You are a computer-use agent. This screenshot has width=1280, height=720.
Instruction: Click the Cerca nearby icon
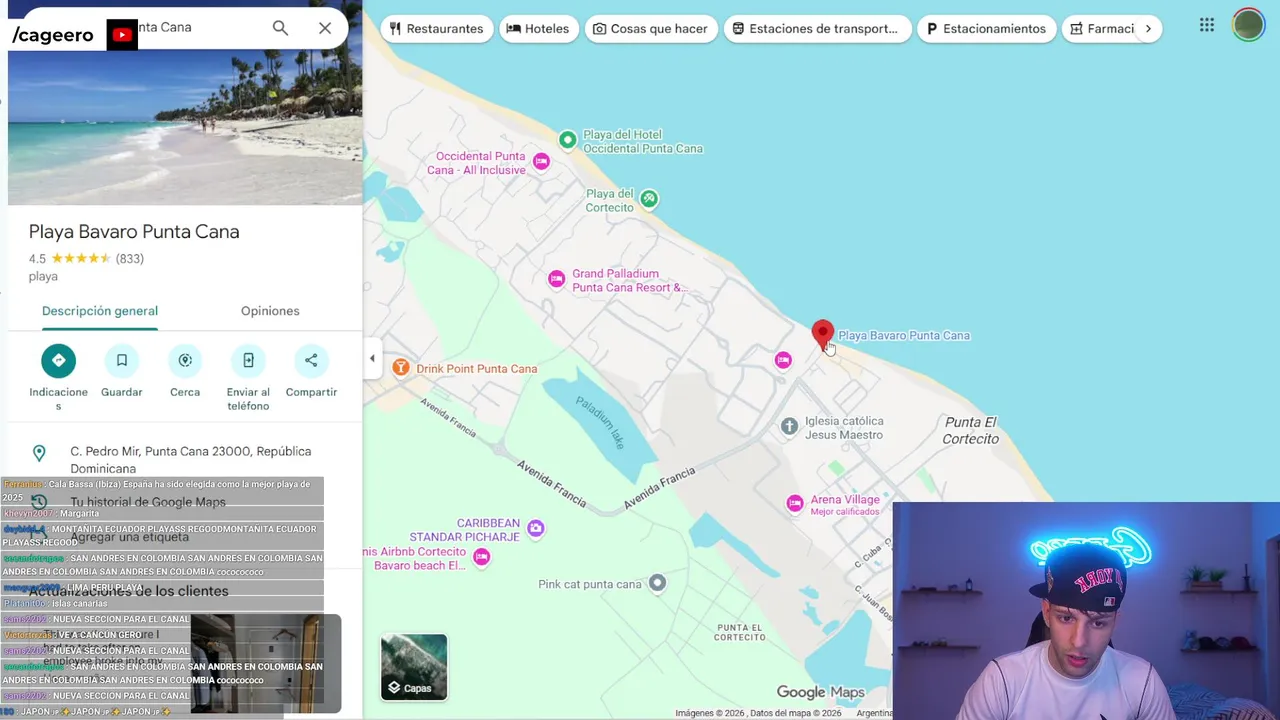pos(185,360)
